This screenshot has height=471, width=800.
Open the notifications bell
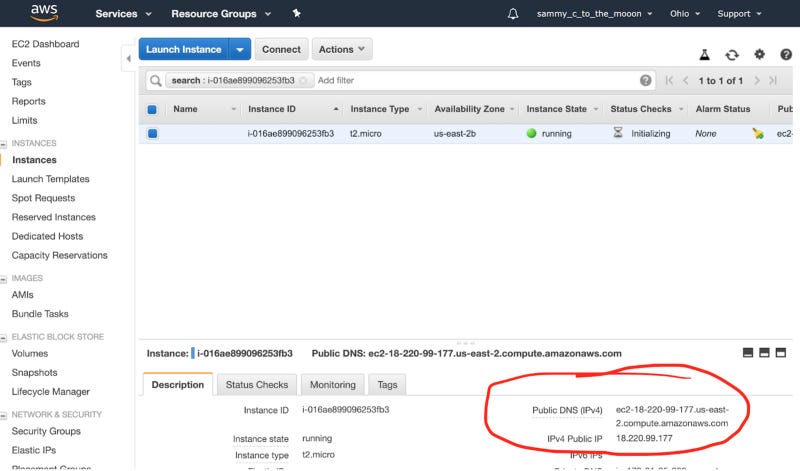click(513, 14)
